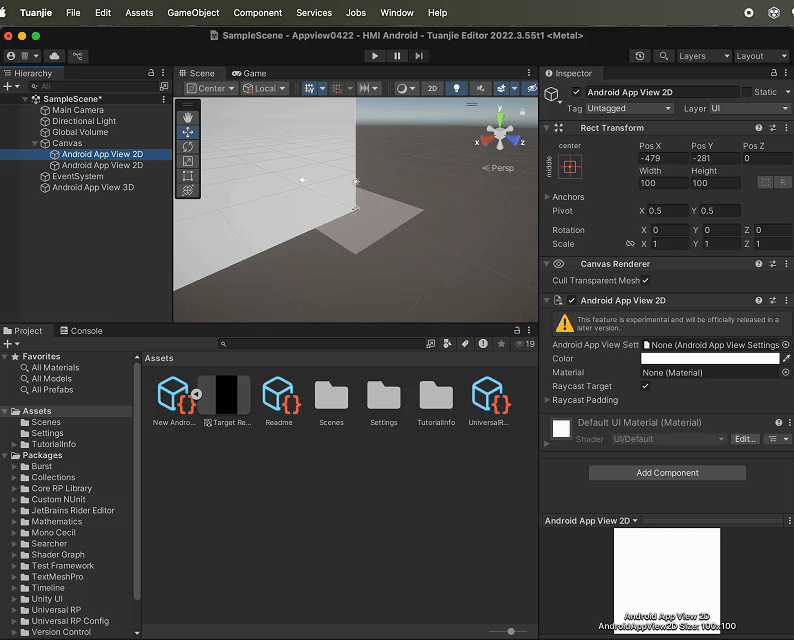Open Android App View Settings picker

tap(785, 345)
